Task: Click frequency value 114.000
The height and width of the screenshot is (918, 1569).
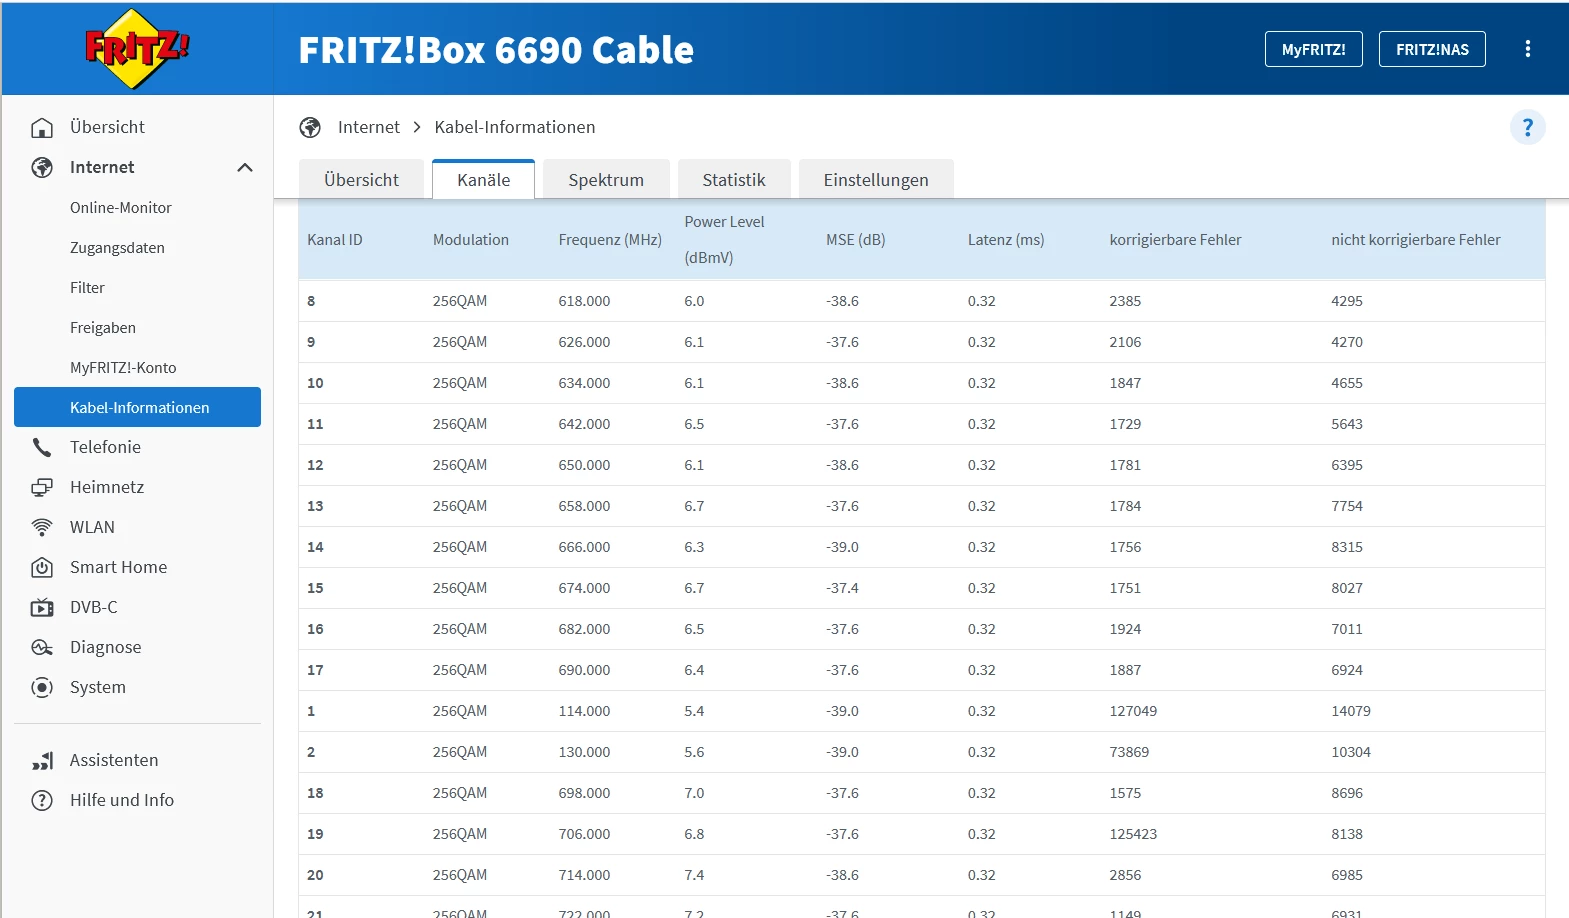Action: (584, 711)
